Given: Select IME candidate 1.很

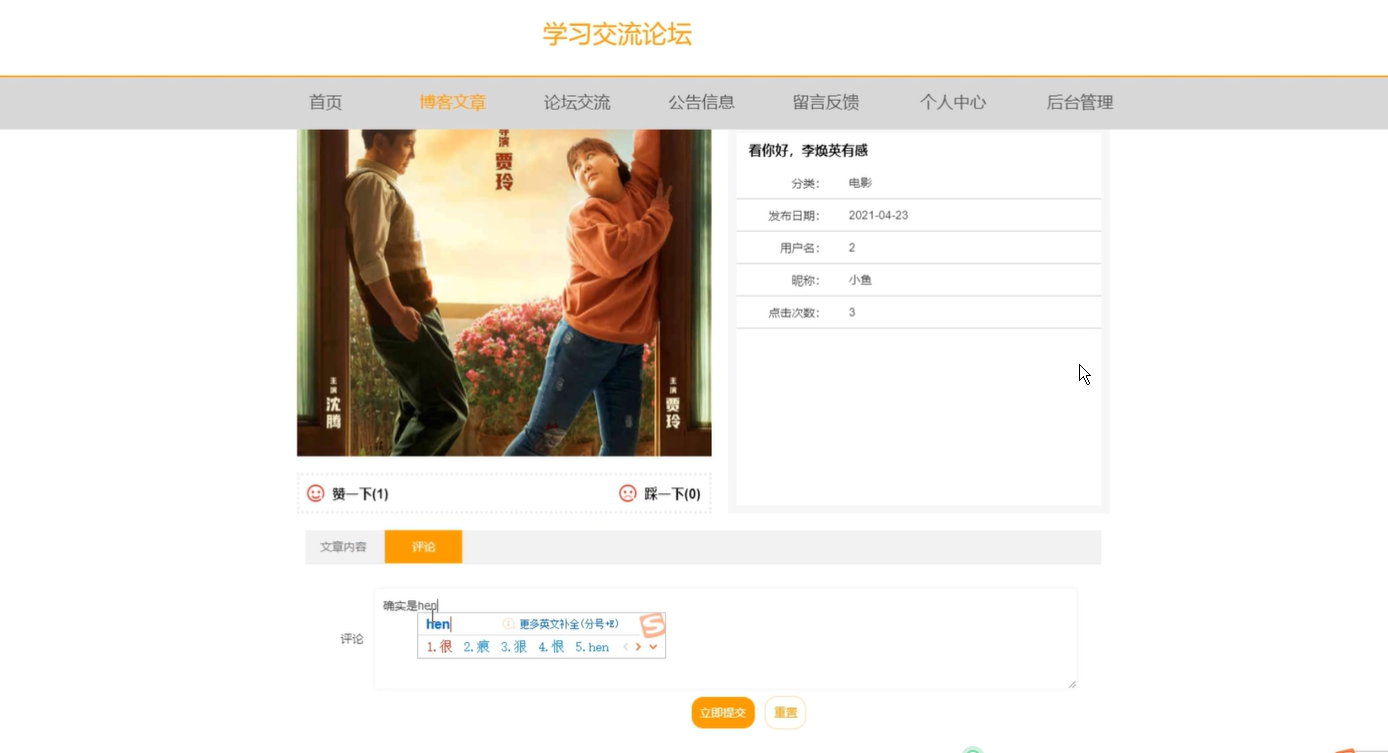Looking at the screenshot, I should tap(440, 647).
